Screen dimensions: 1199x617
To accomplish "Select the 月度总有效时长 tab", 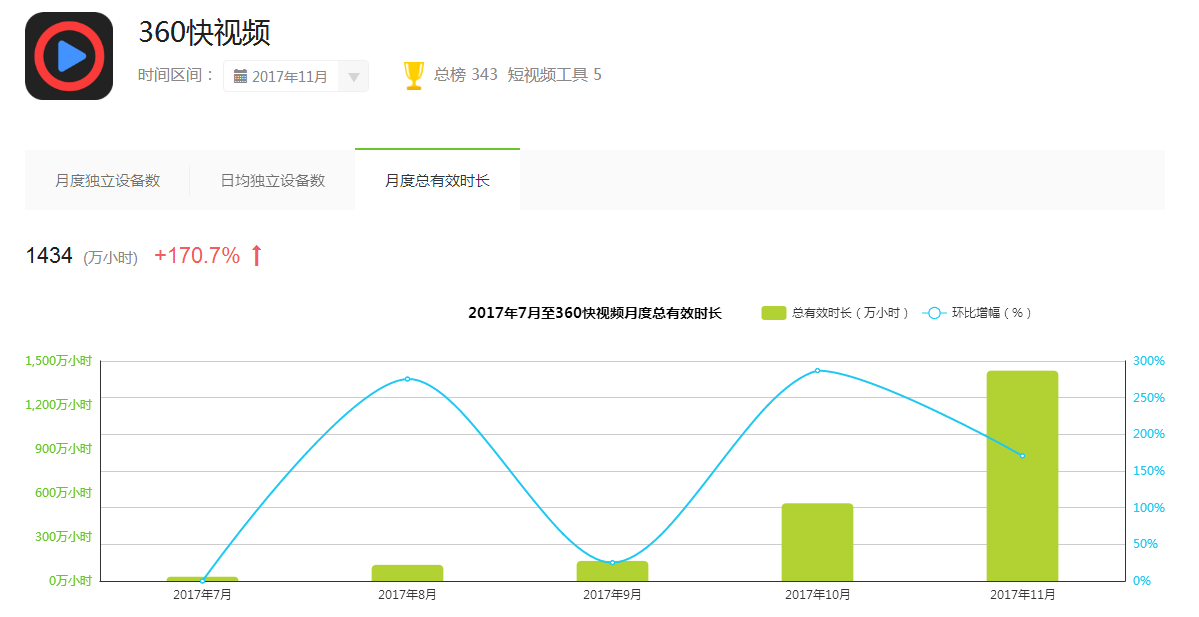I will tap(437, 181).
